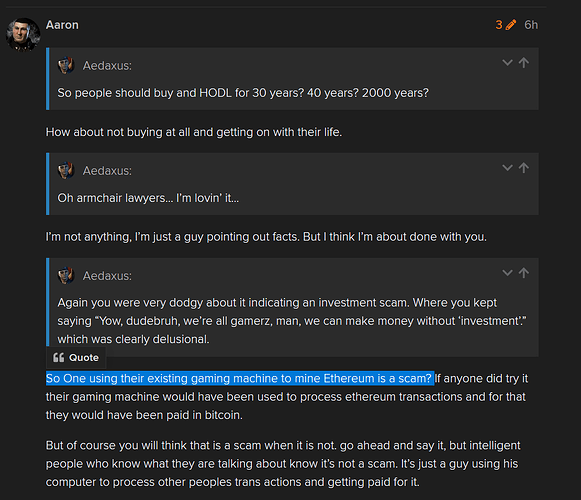
Task: Expand the investment scam quote chevron
Action: pos(507,273)
